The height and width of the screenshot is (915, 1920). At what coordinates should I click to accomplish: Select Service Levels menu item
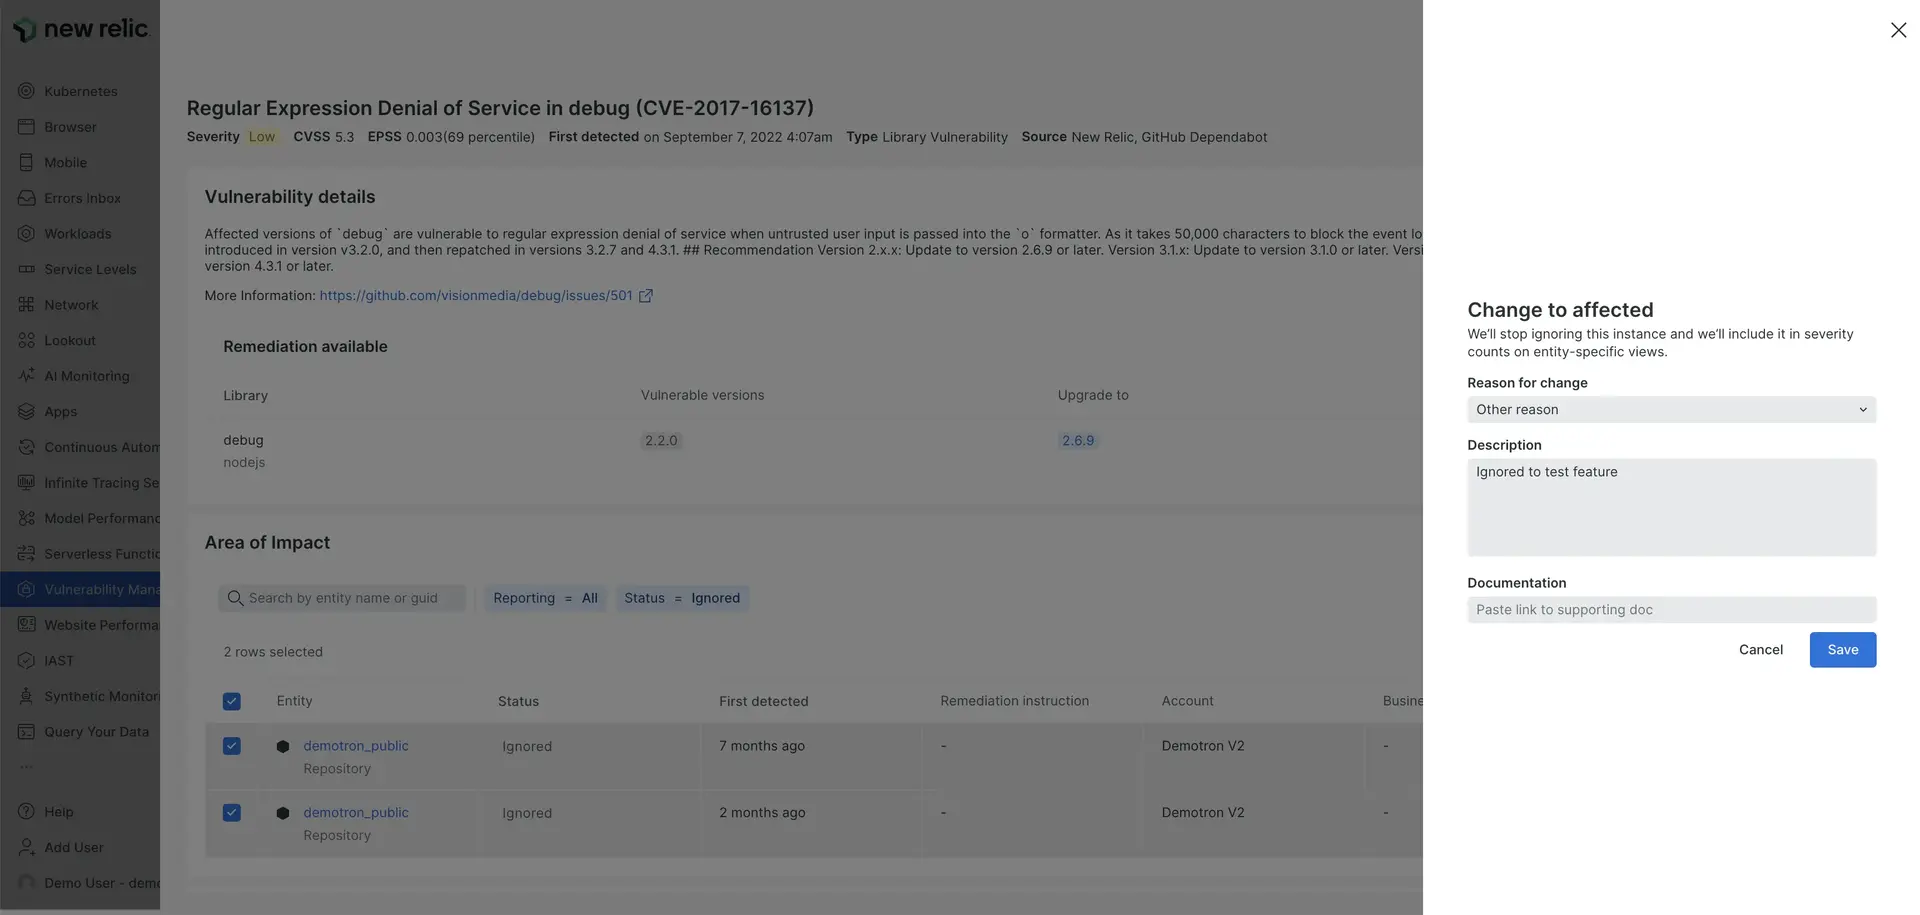90,269
